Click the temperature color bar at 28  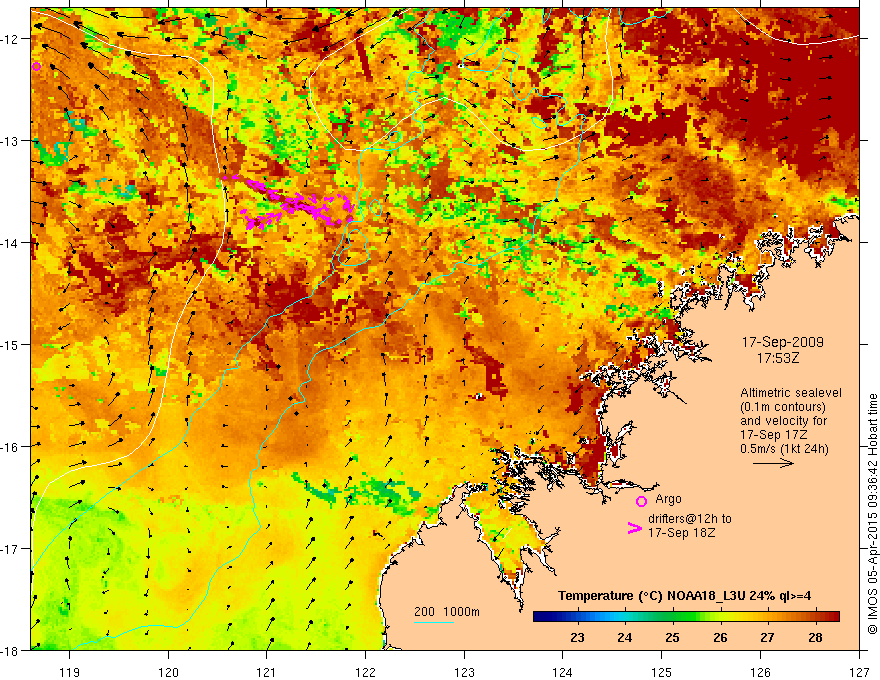pos(815,617)
